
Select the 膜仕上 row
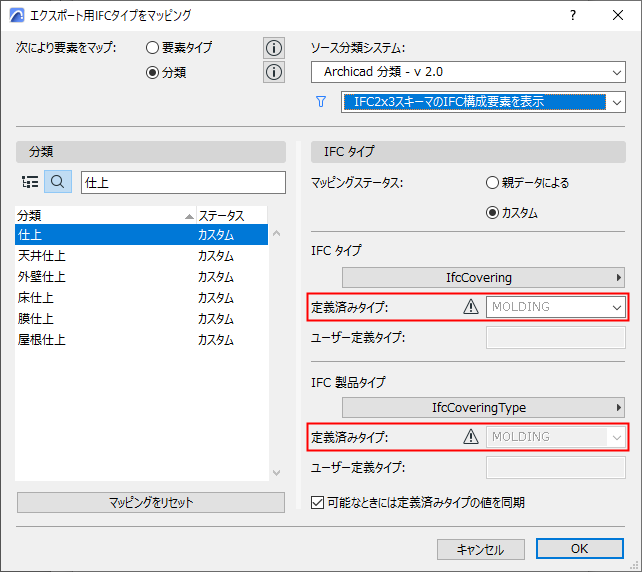pos(141,319)
